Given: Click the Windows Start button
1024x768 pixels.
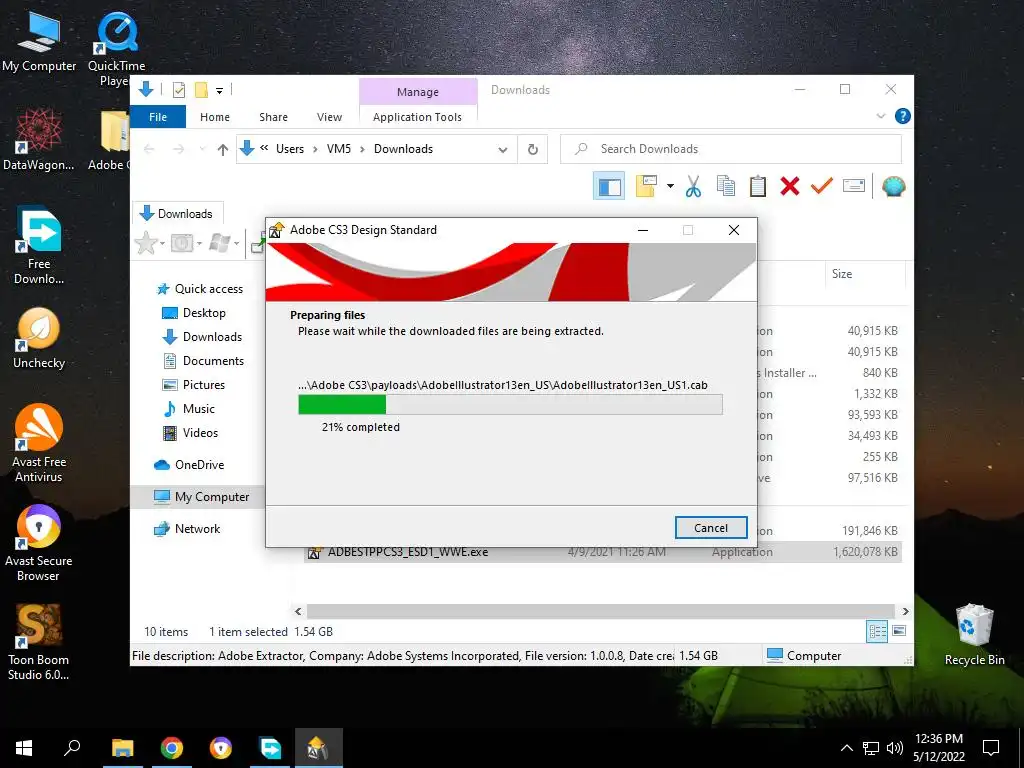Looking at the screenshot, I should [x=24, y=748].
